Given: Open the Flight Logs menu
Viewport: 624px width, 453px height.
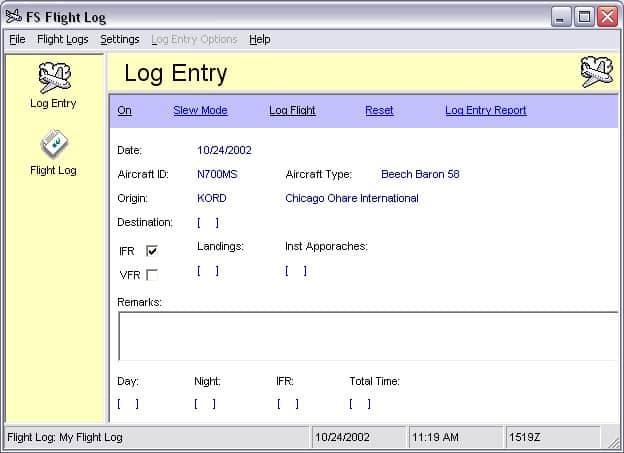Looking at the screenshot, I should point(62,40).
